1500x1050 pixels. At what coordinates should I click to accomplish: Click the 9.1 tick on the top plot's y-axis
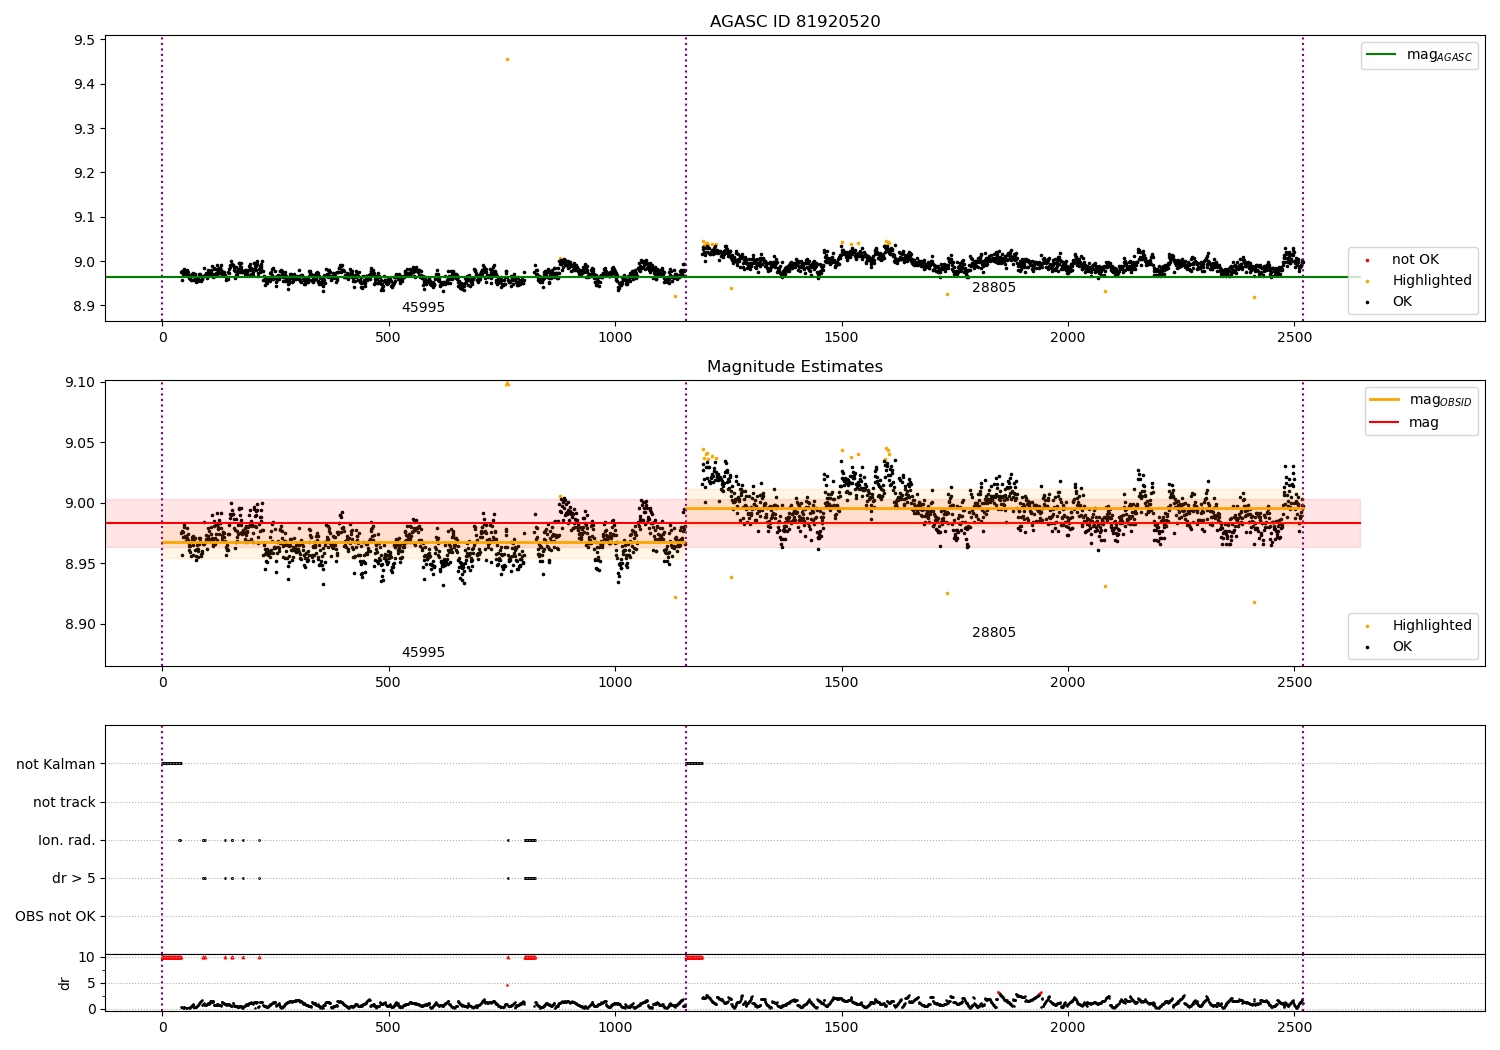85,217
